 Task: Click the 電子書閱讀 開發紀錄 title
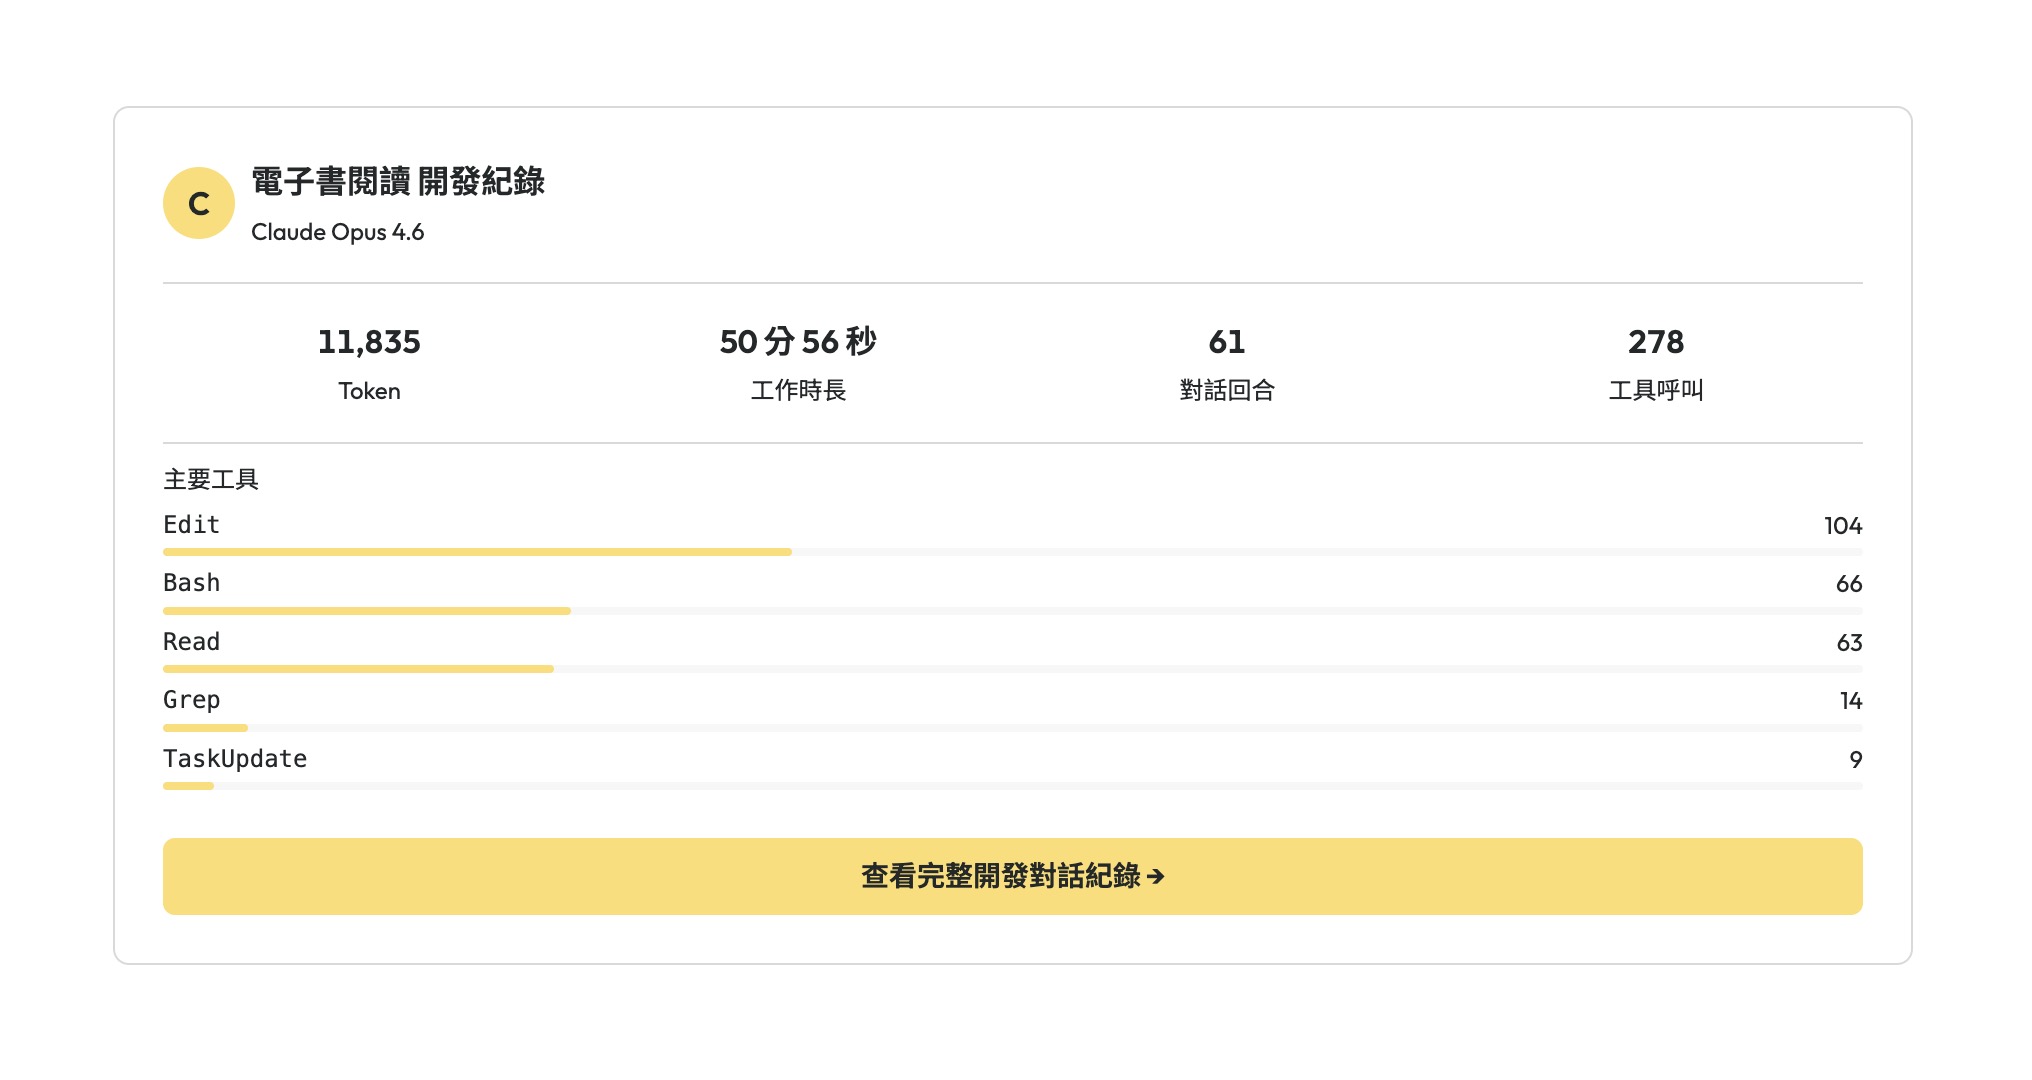(400, 183)
